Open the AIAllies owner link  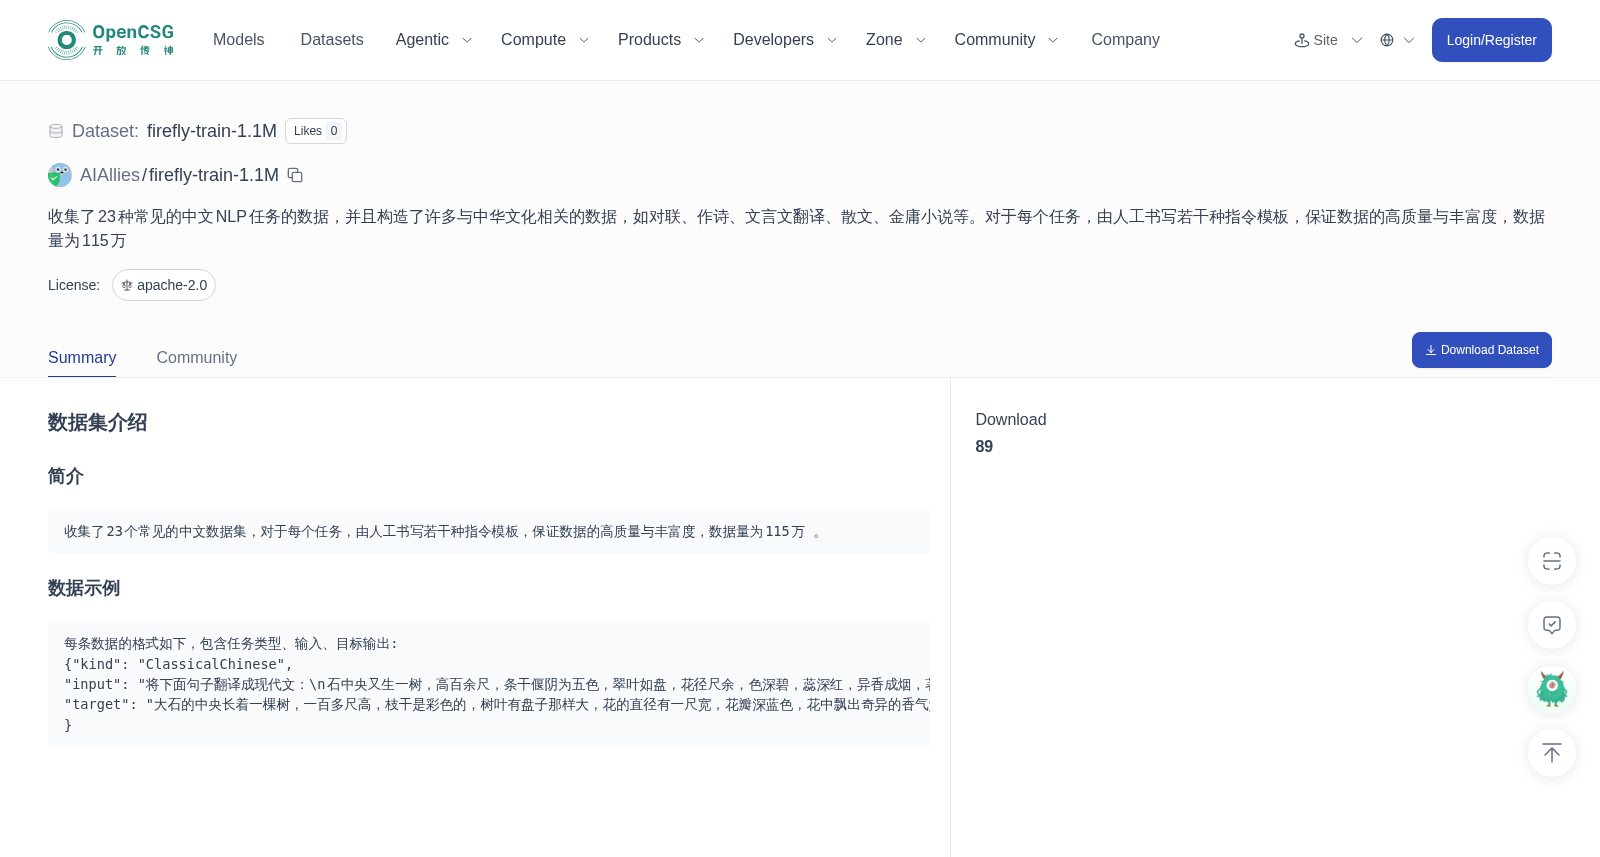pos(110,175)
